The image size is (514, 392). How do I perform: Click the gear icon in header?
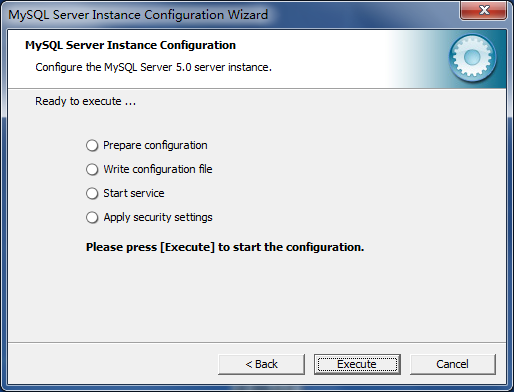pos(472,58)
